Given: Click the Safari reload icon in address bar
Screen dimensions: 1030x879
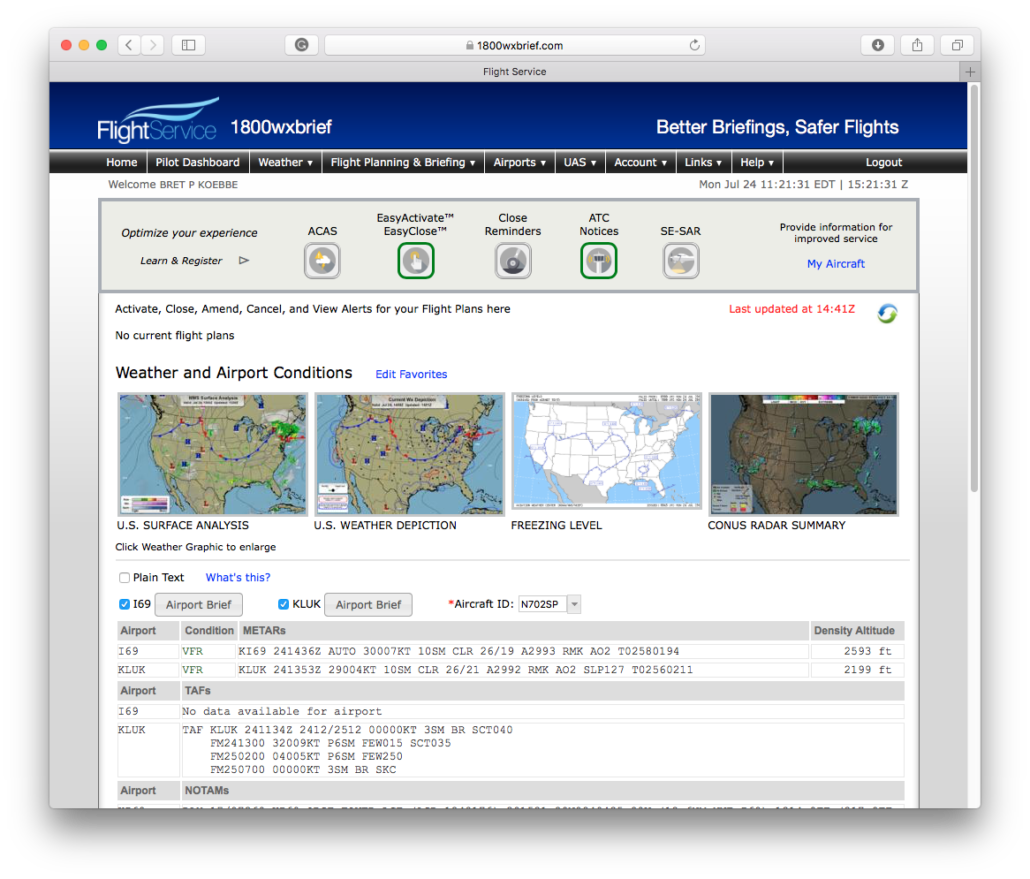Looking at the screenshot, I should pyautogui.click(x=694, y=44).
